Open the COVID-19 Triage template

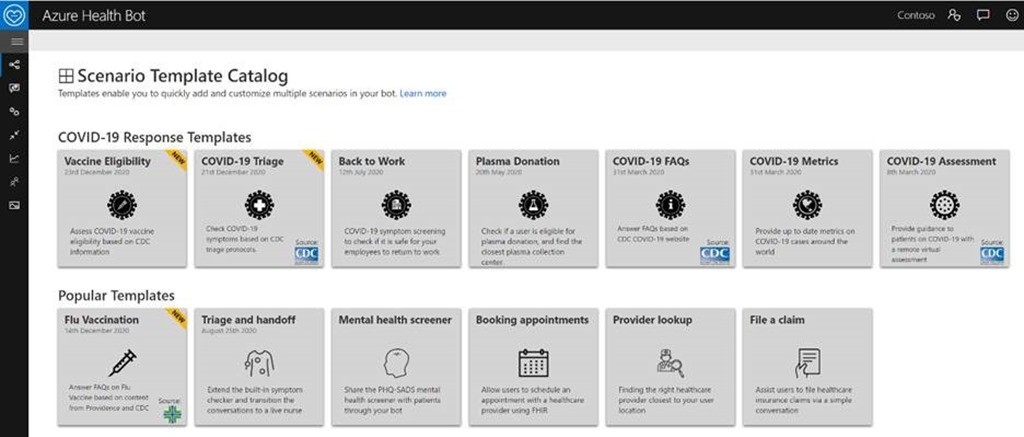click(x=259, y=209)
